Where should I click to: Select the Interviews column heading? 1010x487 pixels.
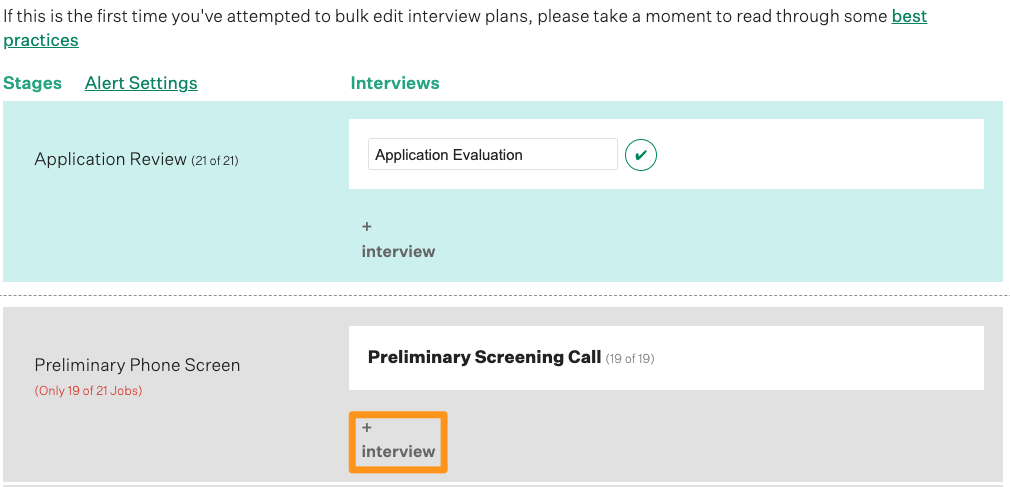[x=395, y=83]
